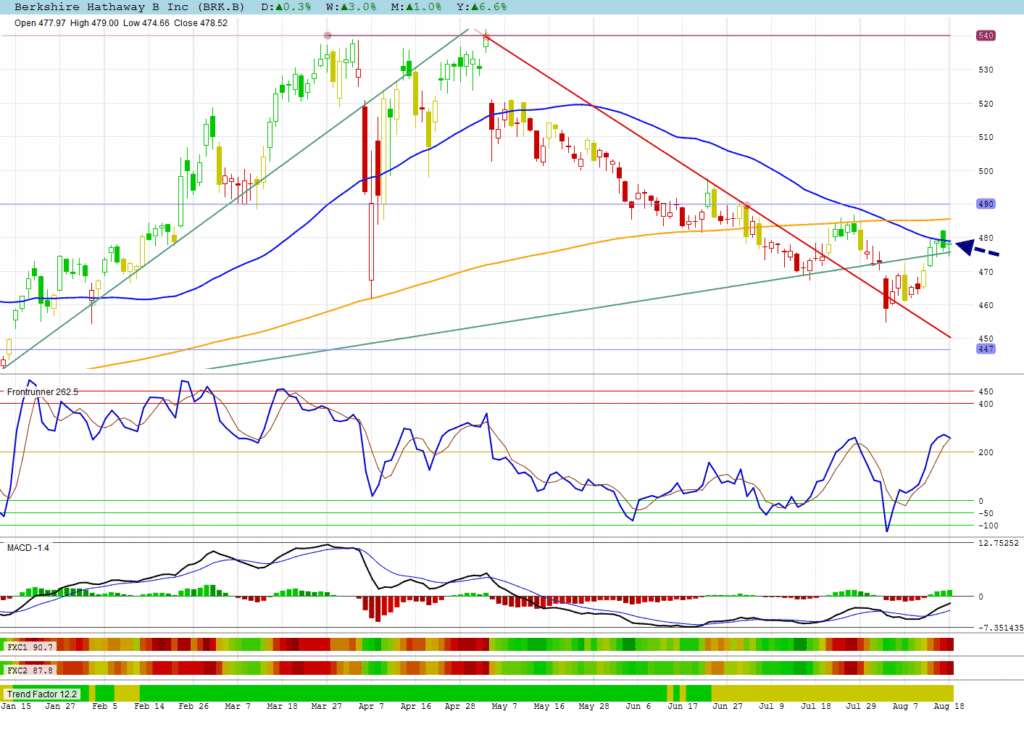This screenshot has height=735, width=1024.
Task: Click the Apr 16 date label
Action: (x=415, y=706)
